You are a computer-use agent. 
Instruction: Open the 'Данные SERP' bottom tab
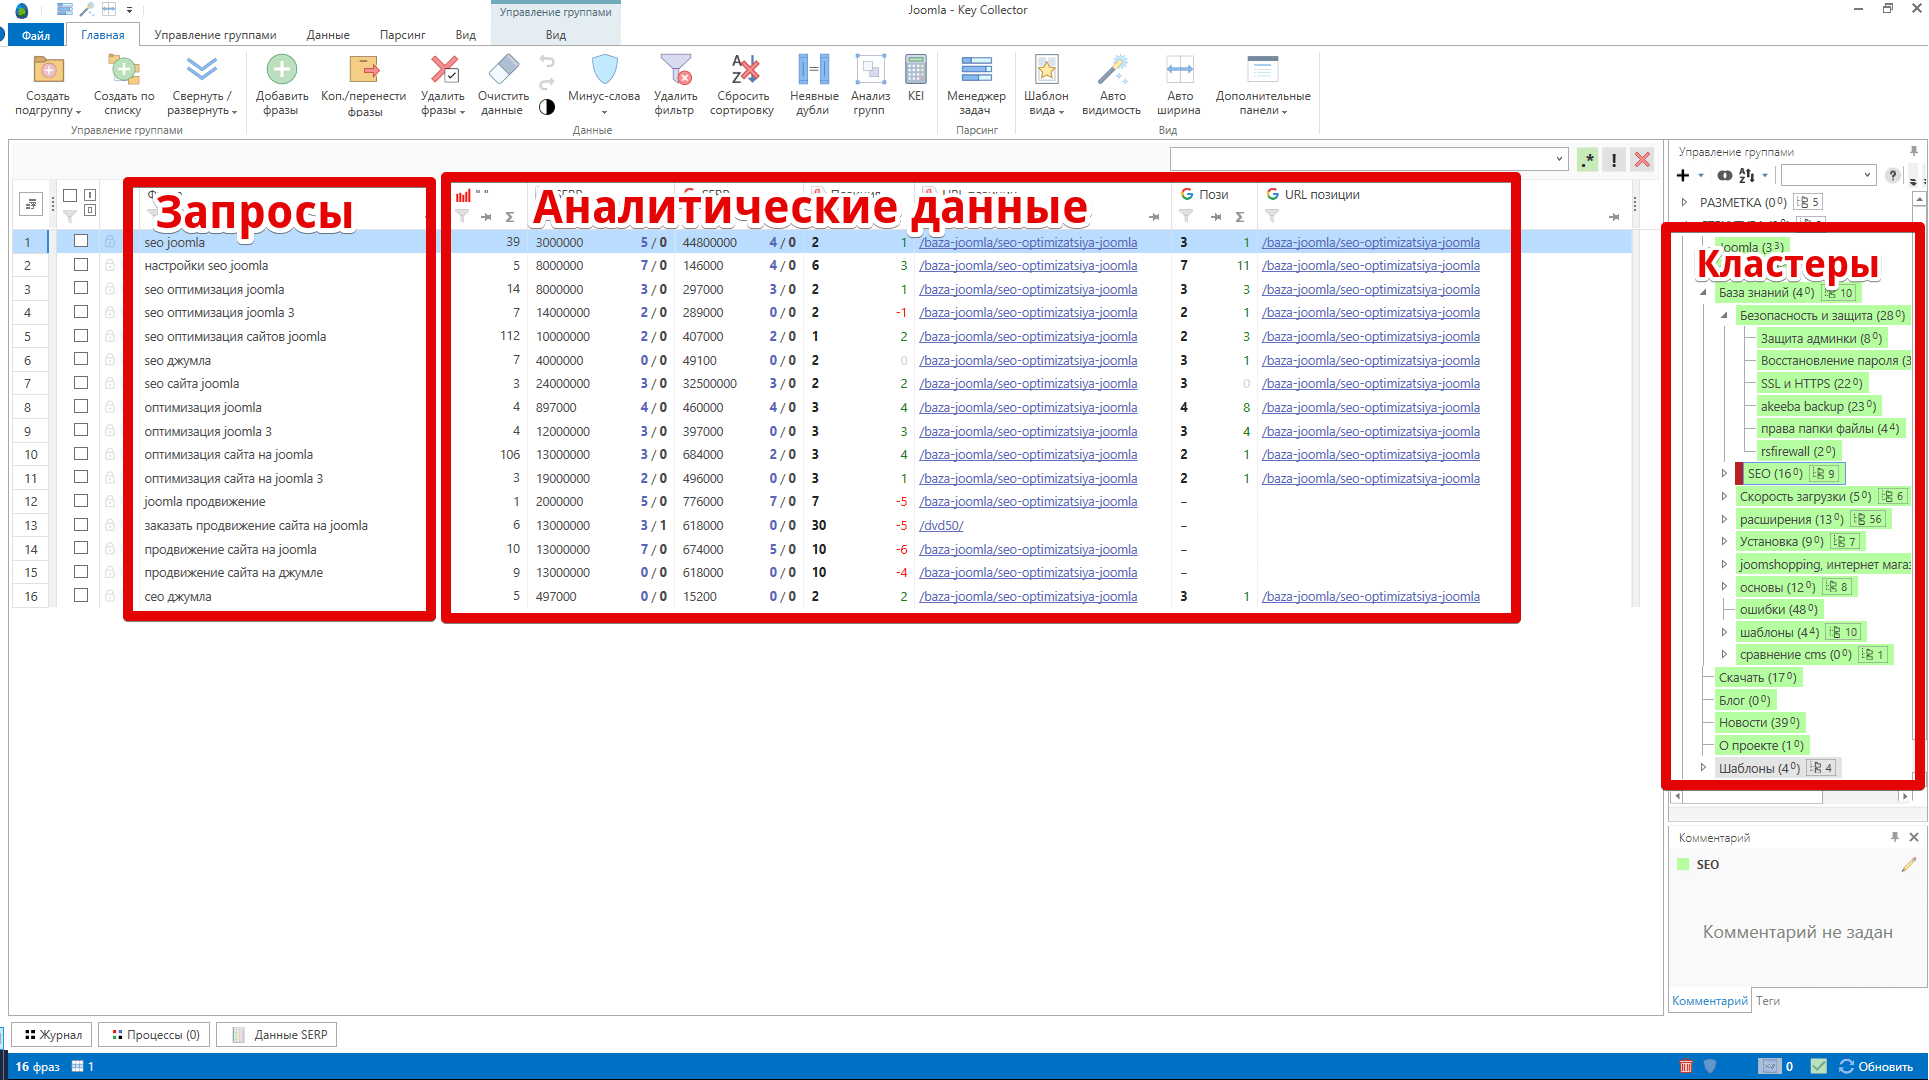279,1035
